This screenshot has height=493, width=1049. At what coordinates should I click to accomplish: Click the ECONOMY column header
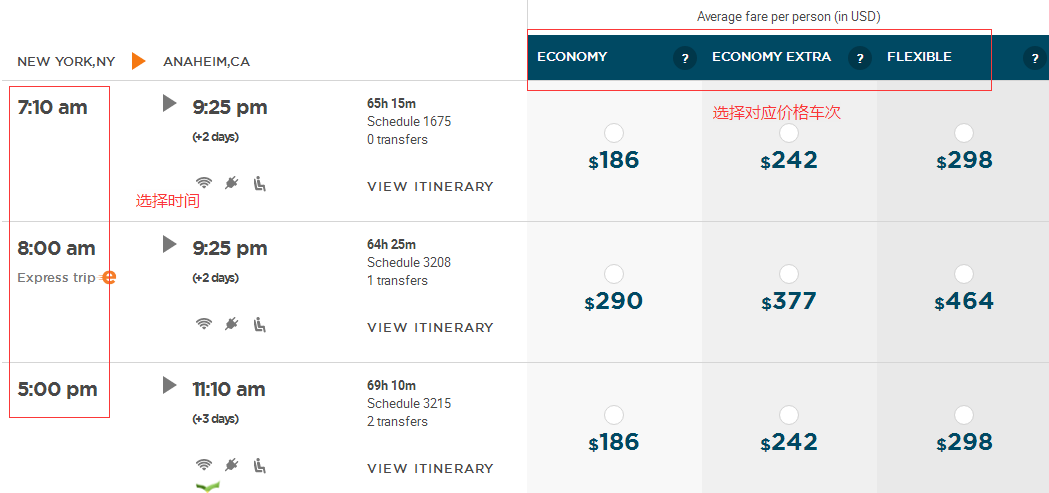click(572, 57)
